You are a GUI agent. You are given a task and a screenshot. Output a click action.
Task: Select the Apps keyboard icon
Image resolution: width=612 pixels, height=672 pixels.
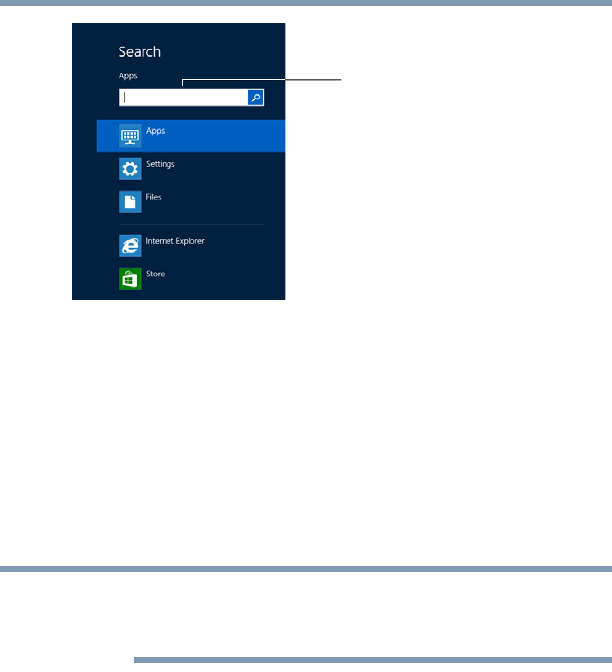pos(130,136)
